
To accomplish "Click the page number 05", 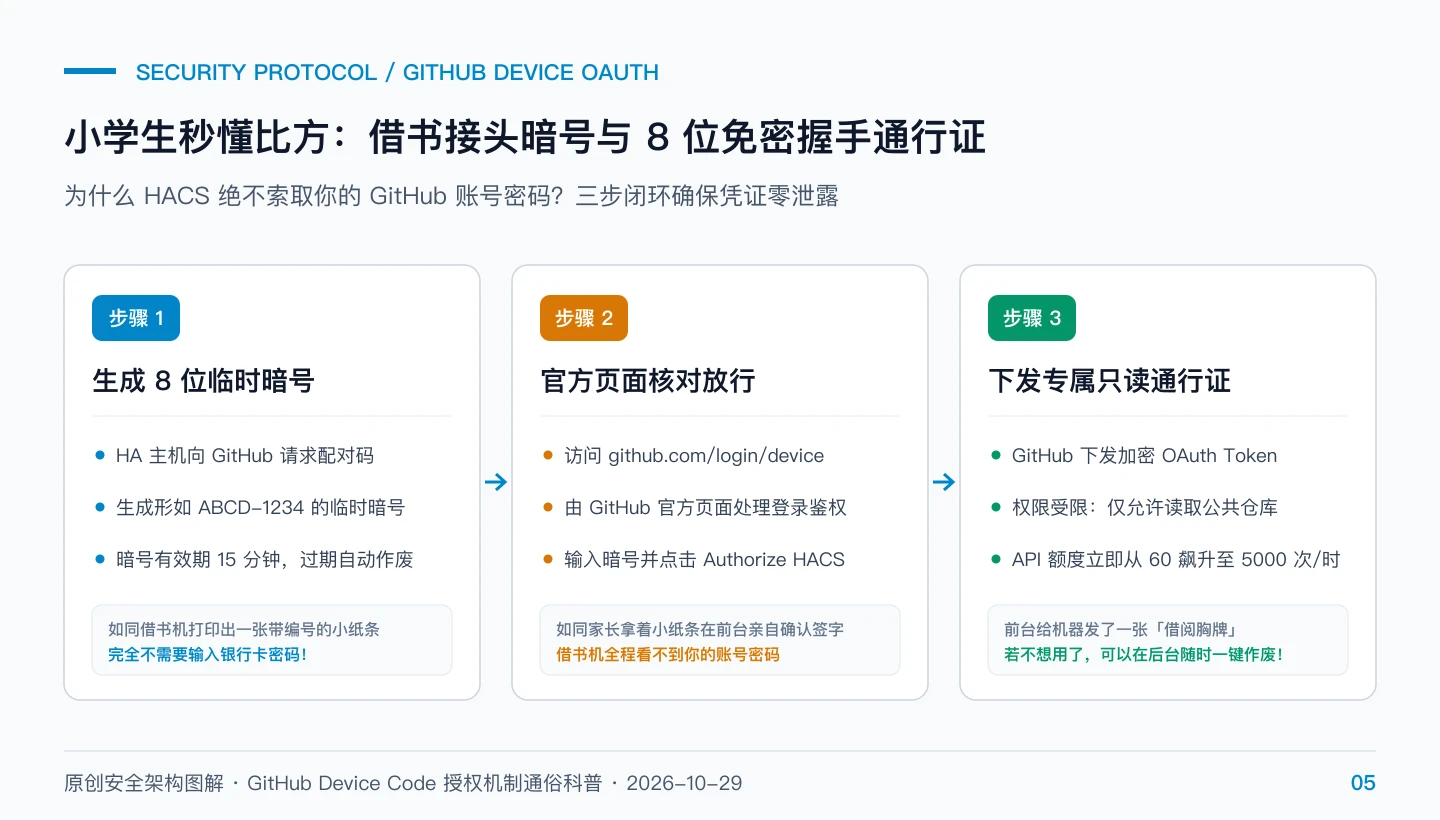I will point(1363,783).
